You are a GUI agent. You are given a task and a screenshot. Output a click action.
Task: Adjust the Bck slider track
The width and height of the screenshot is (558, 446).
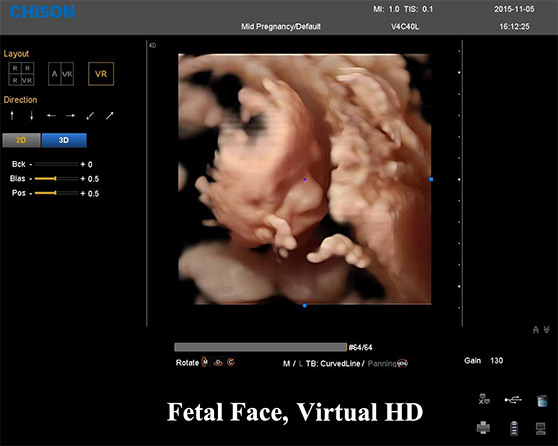56,164
